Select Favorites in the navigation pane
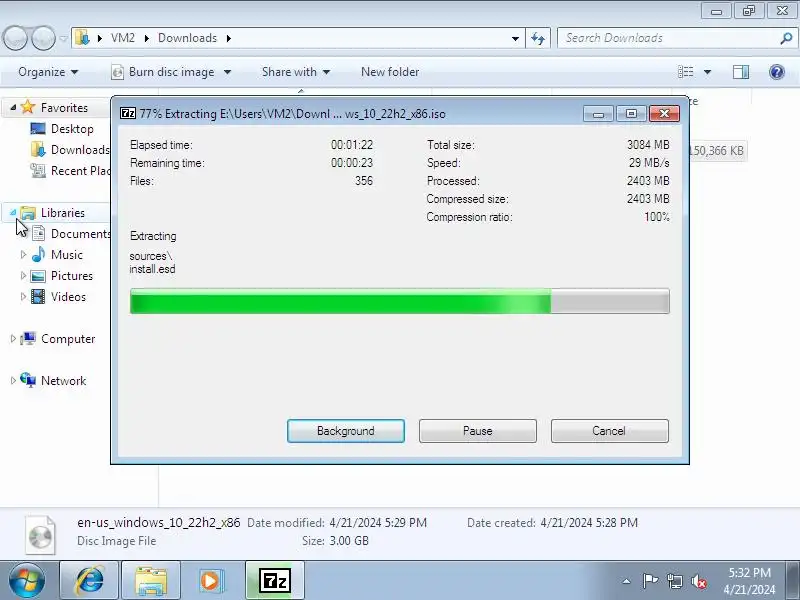Screen dimensions: 800x600 [x=64, y=108]
